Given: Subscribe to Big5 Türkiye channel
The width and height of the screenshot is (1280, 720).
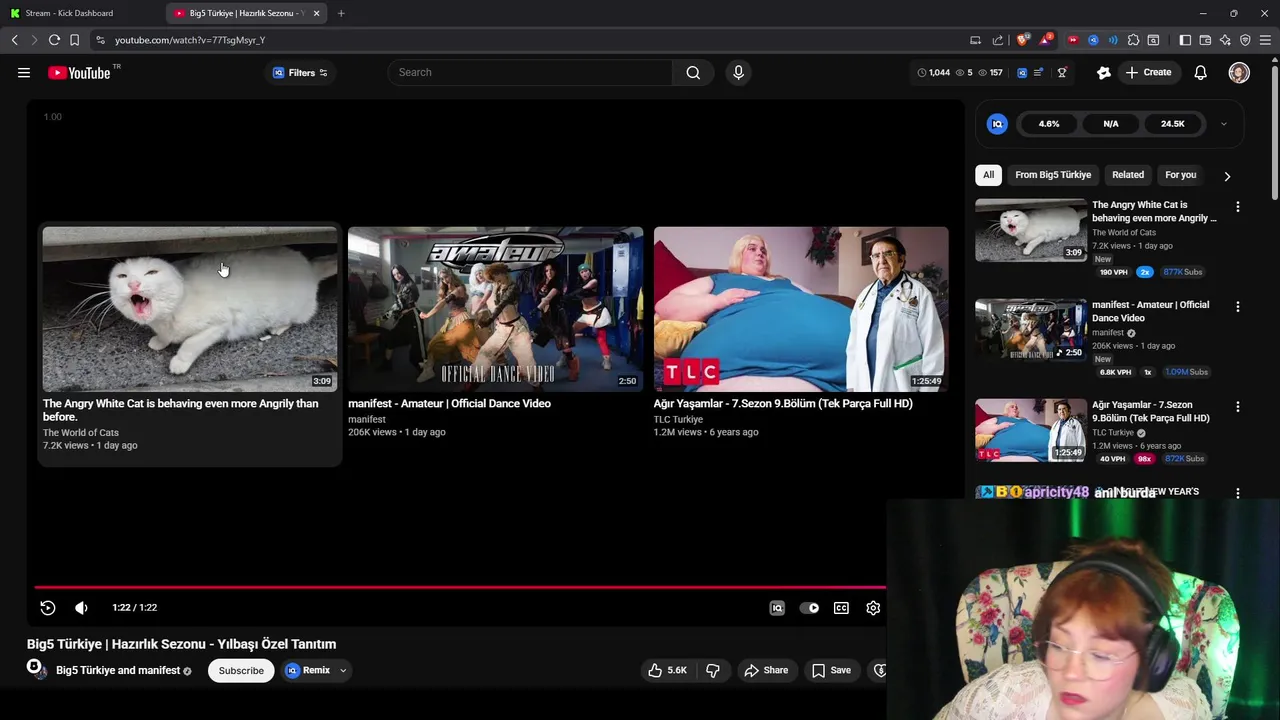Looking at the screenshot, I should [x=241, y=670].
